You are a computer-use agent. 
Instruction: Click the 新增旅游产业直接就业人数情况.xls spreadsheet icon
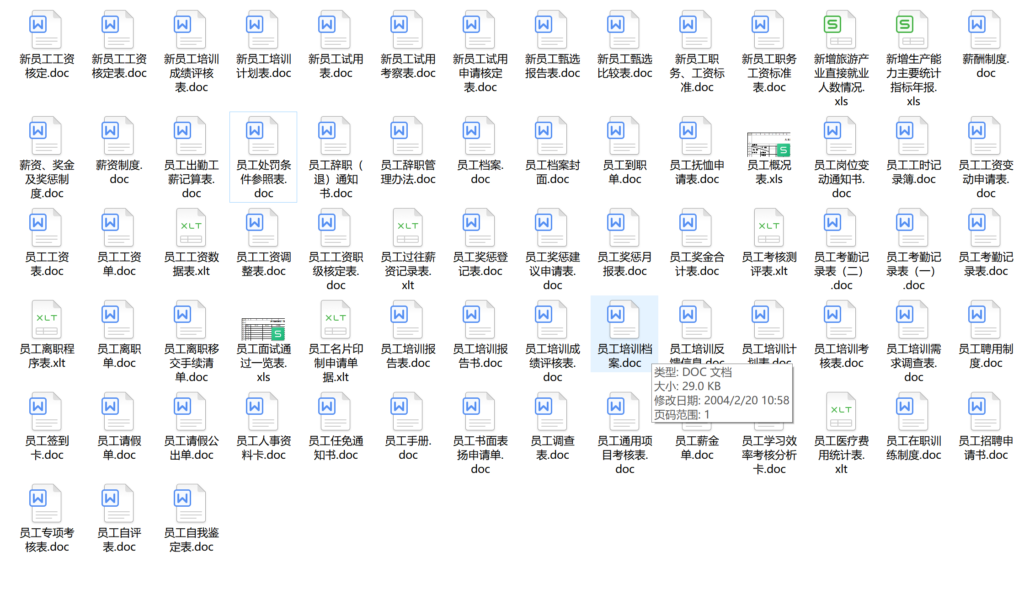click(841, 31)
